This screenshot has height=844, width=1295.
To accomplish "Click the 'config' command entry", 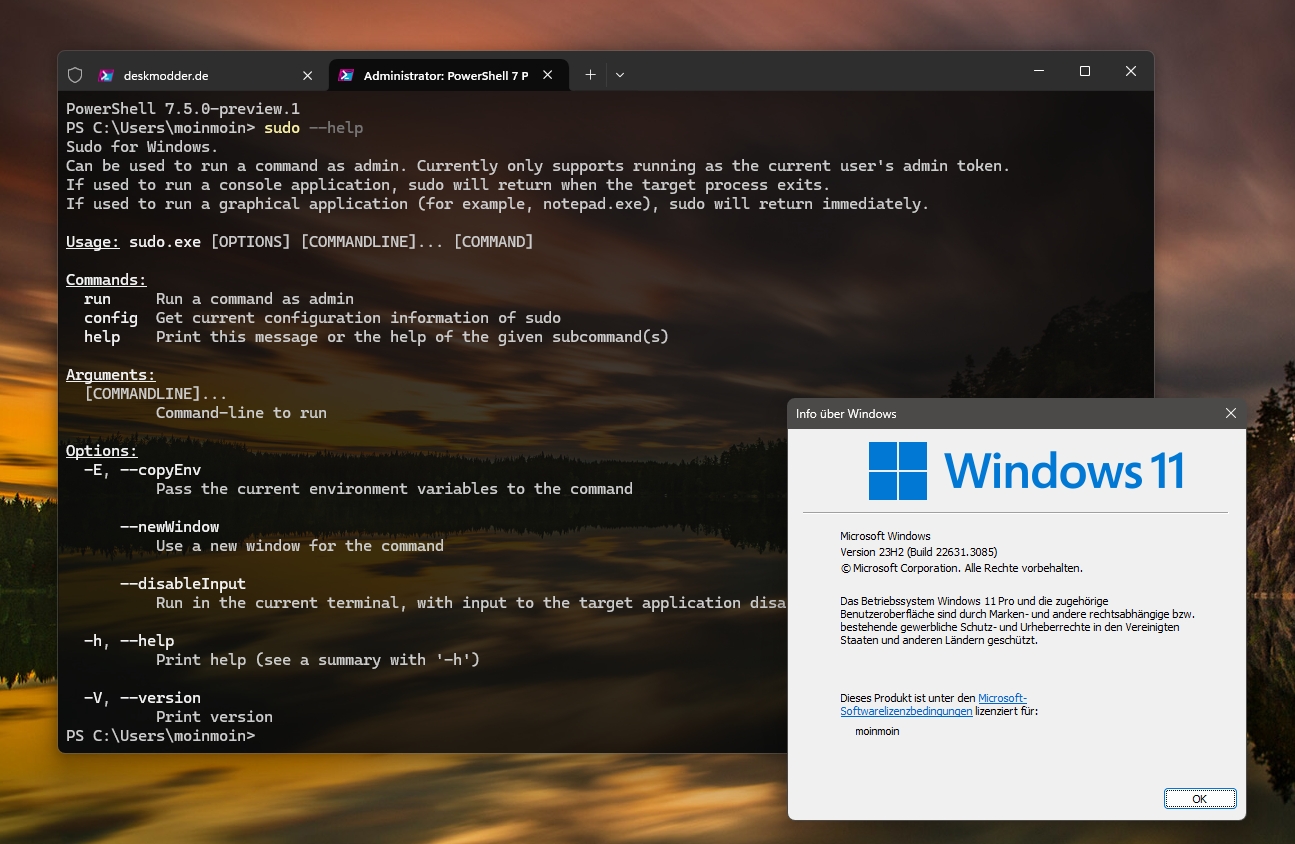I will (x=111, y=318).
